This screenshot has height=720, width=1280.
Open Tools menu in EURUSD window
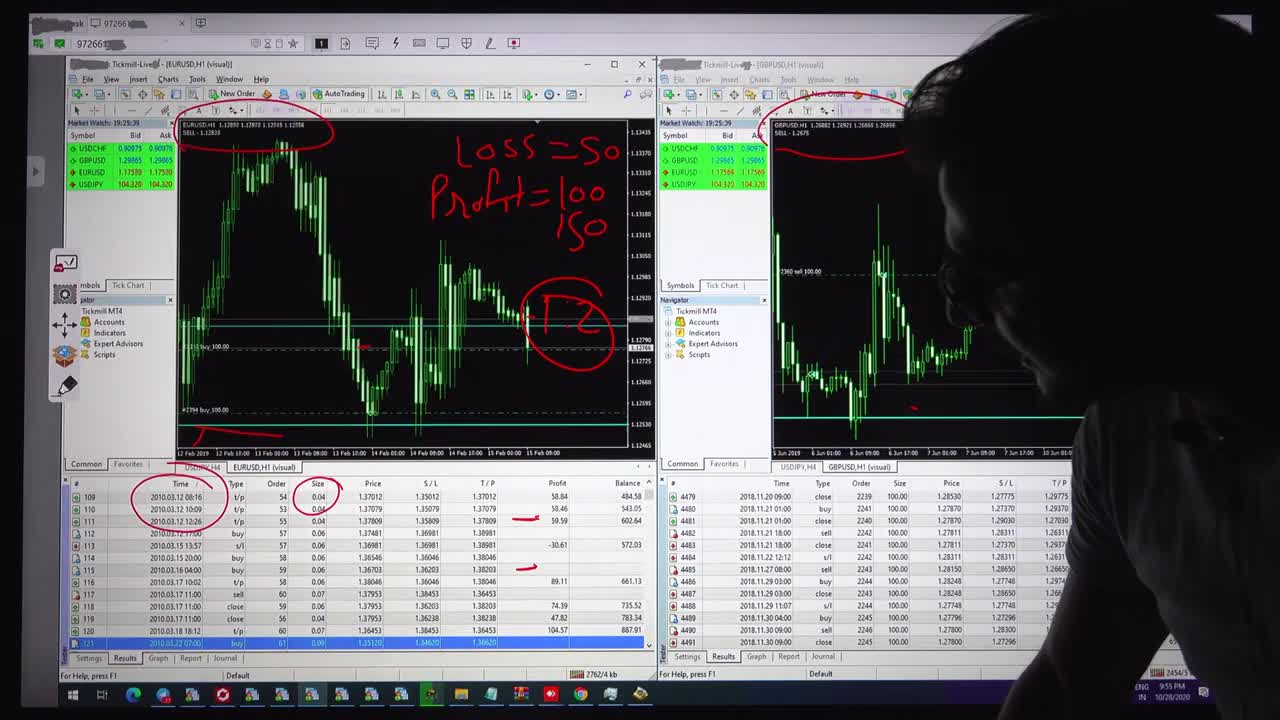(x=197, y=79)
